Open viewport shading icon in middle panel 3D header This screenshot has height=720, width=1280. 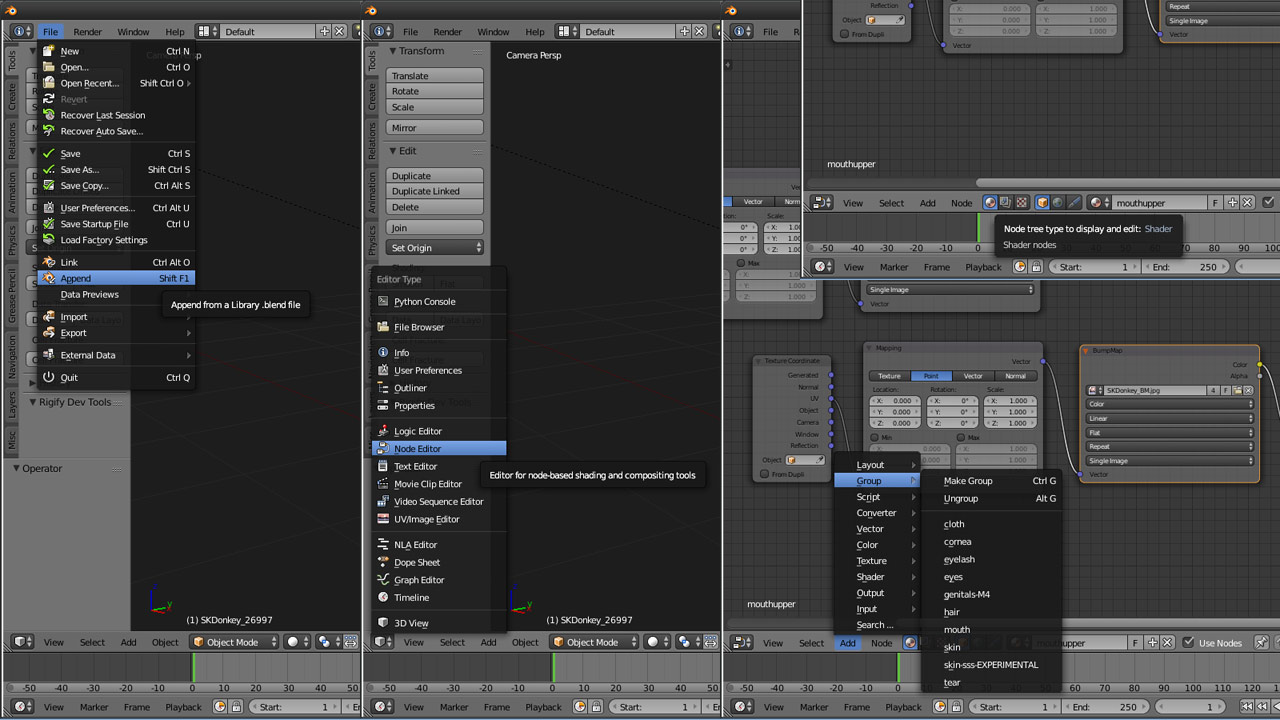(x=656, y=642)
